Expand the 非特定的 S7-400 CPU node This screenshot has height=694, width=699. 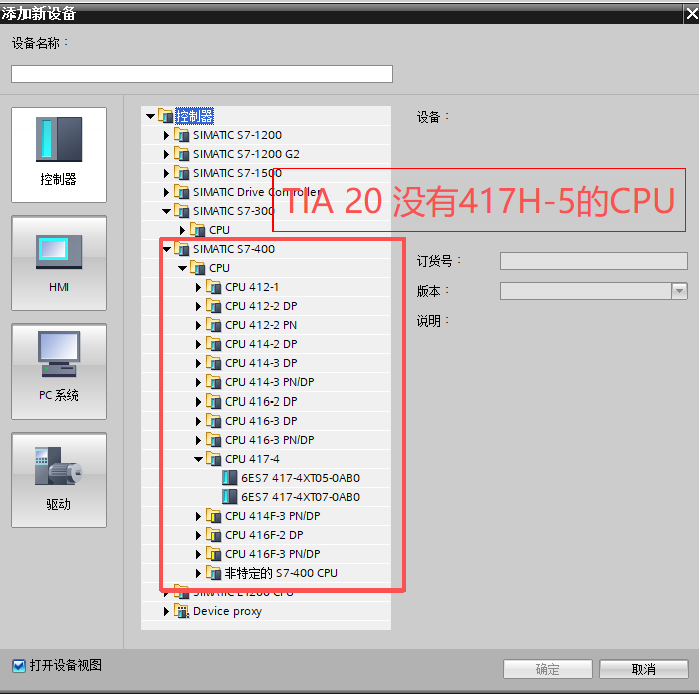point(198,573)
